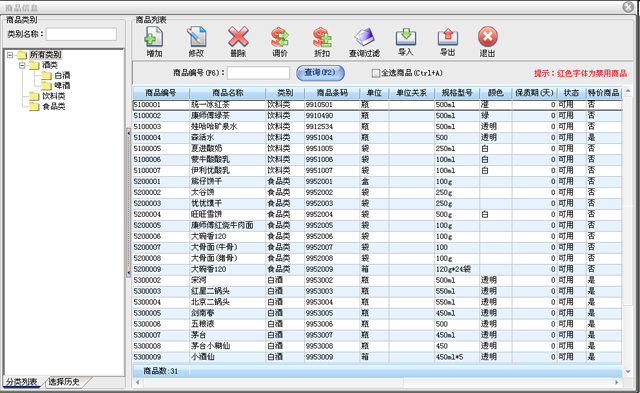Click the 退出 exit icon
The width and height of the screenshot is (640, 393).
point(487,37)
